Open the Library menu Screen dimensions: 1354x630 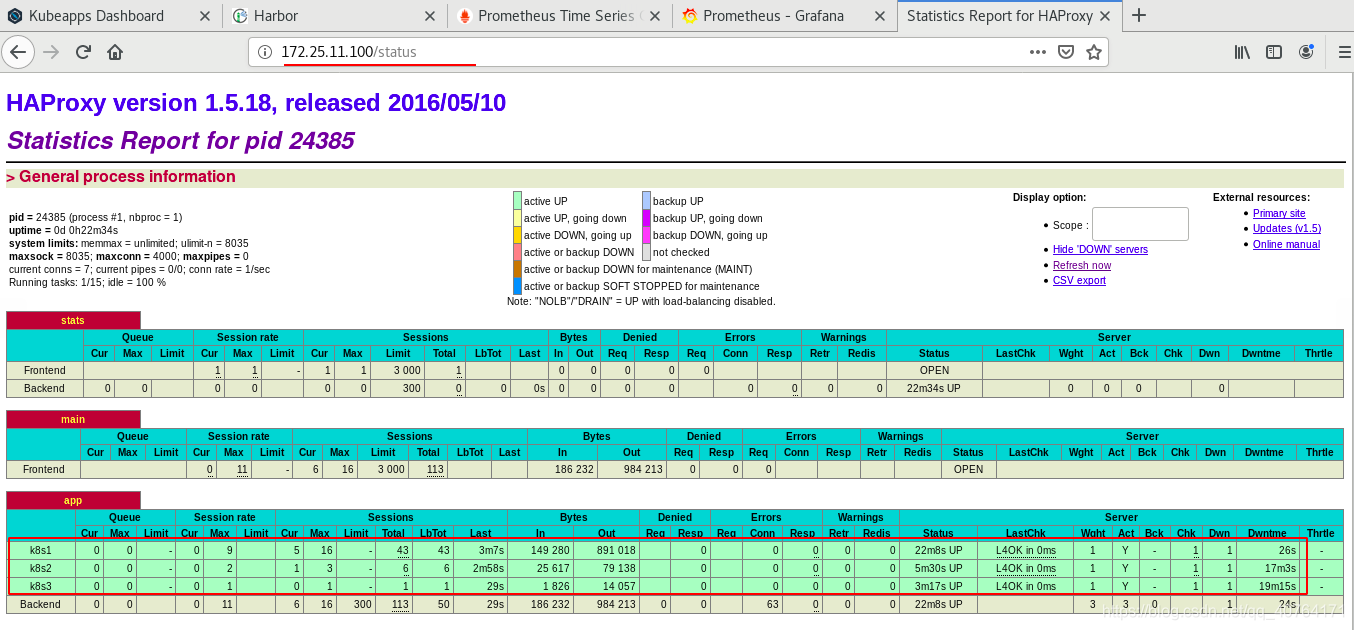pyautogui.click(x=1242, y=52)
